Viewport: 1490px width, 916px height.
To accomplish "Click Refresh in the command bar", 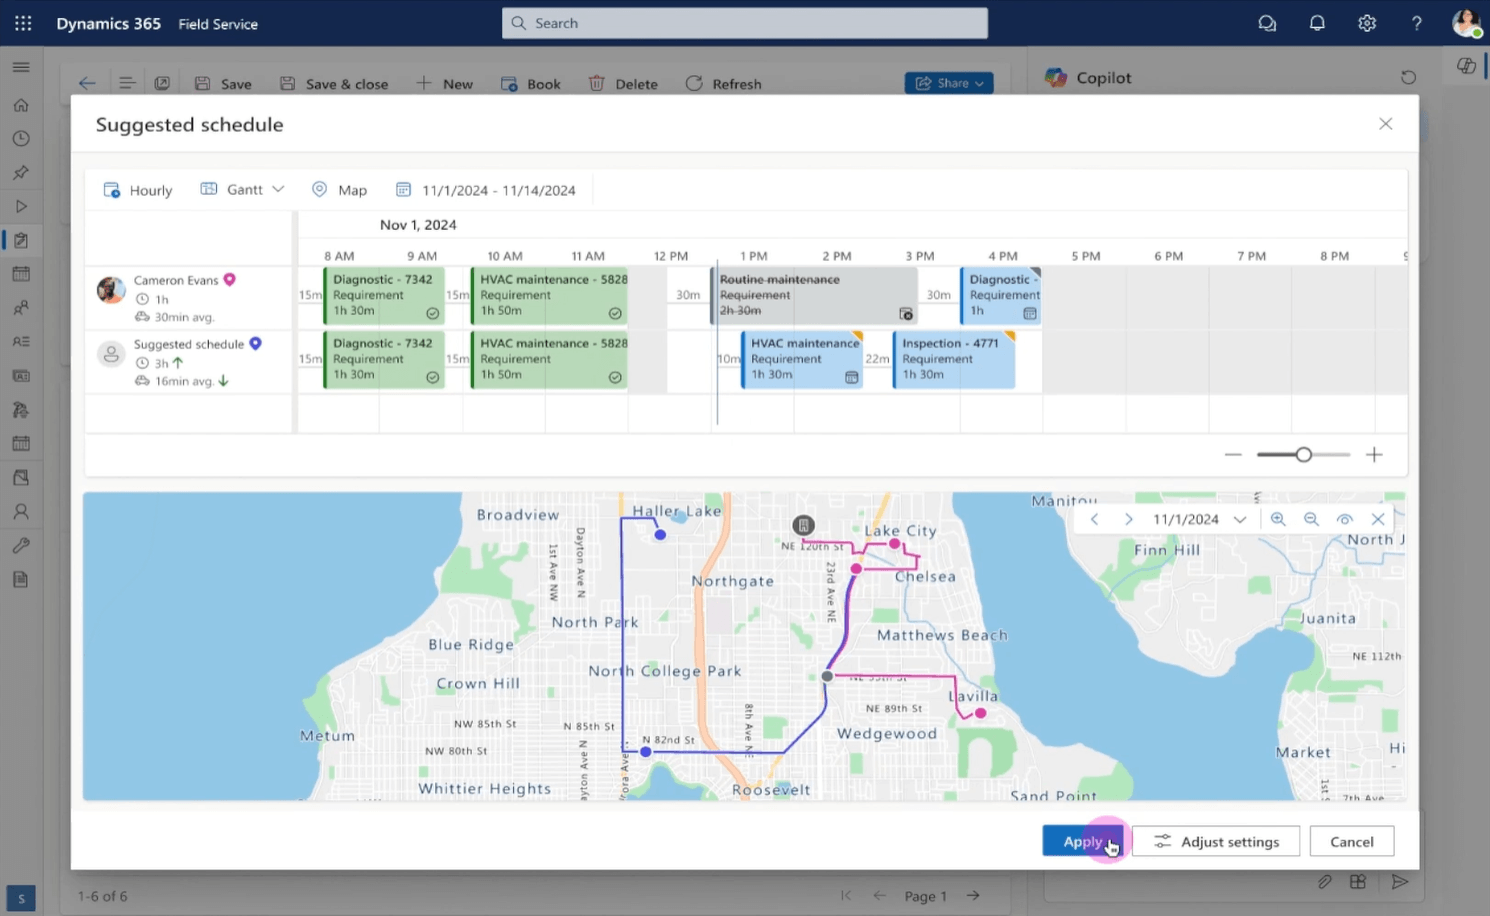I will (x=724, y=84).
